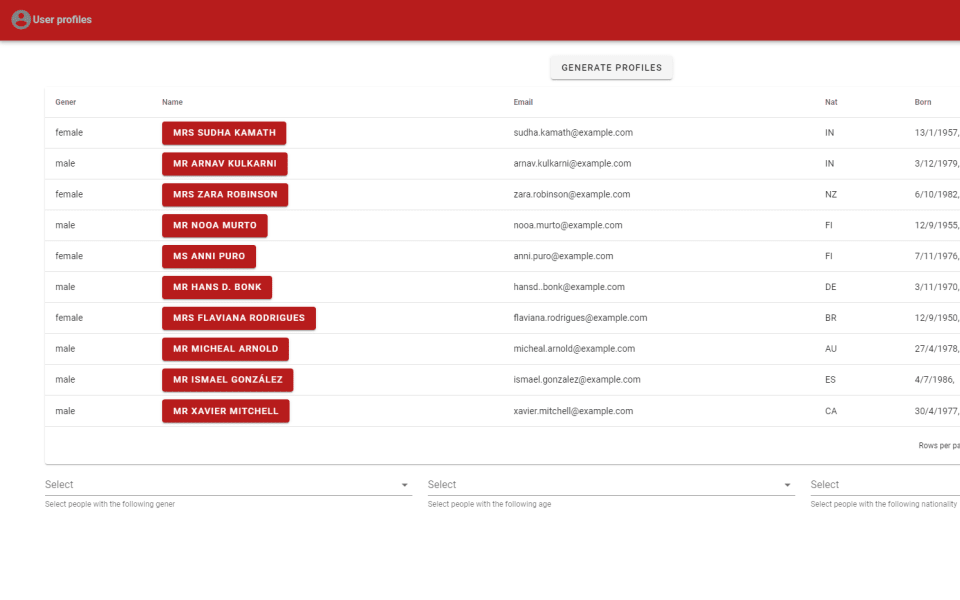Click the User profiles header title
960x600 pixels.
(x=62, y=20)
